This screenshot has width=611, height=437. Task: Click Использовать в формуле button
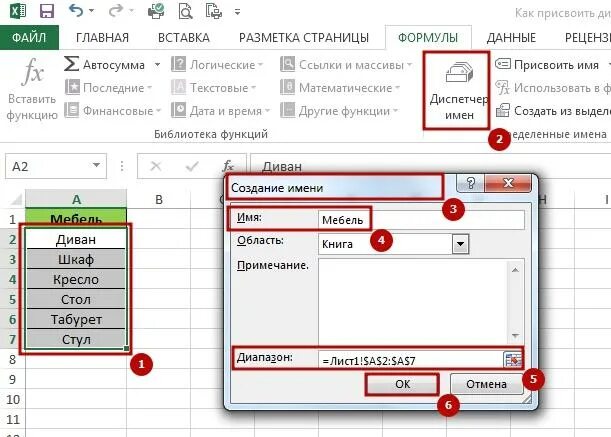553,88
